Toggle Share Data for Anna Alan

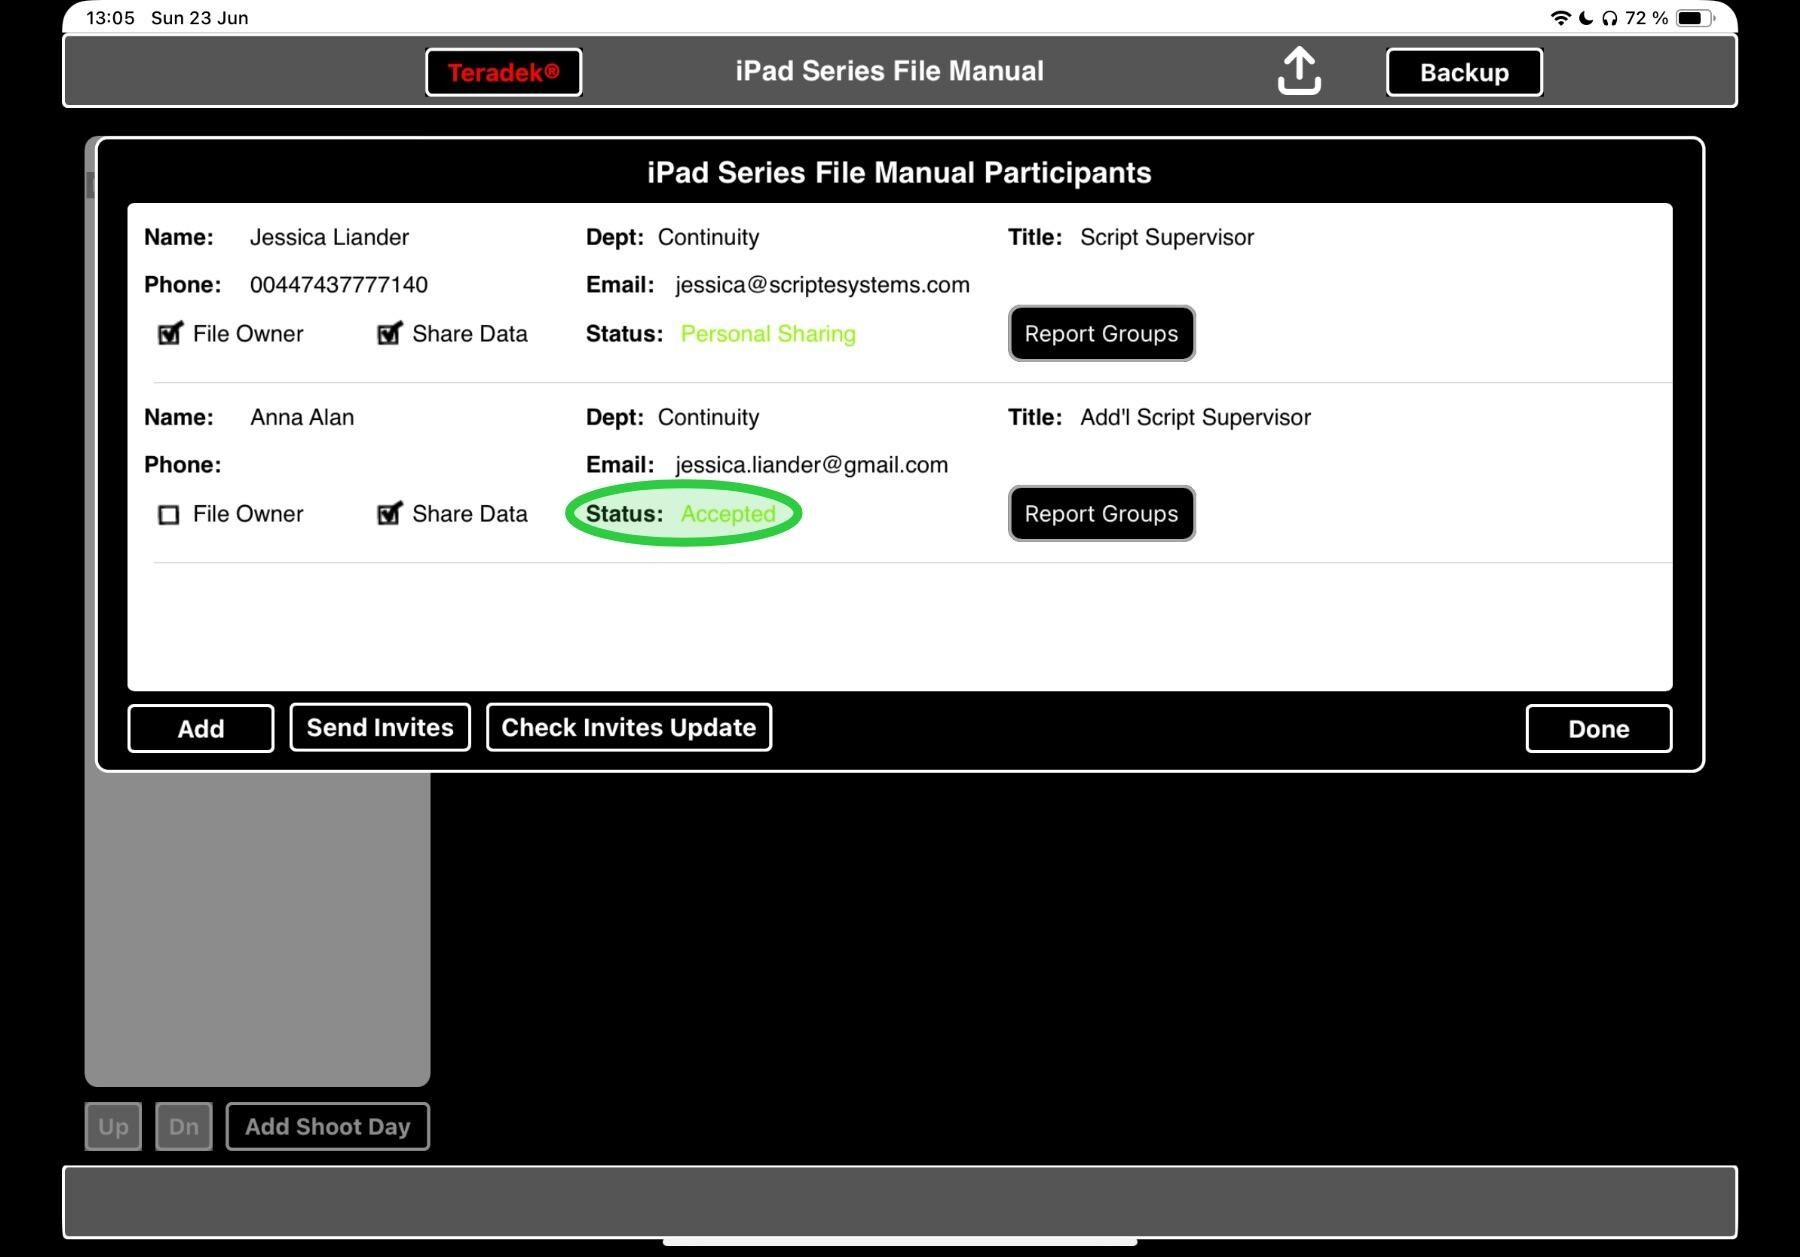tap(389, 513)
